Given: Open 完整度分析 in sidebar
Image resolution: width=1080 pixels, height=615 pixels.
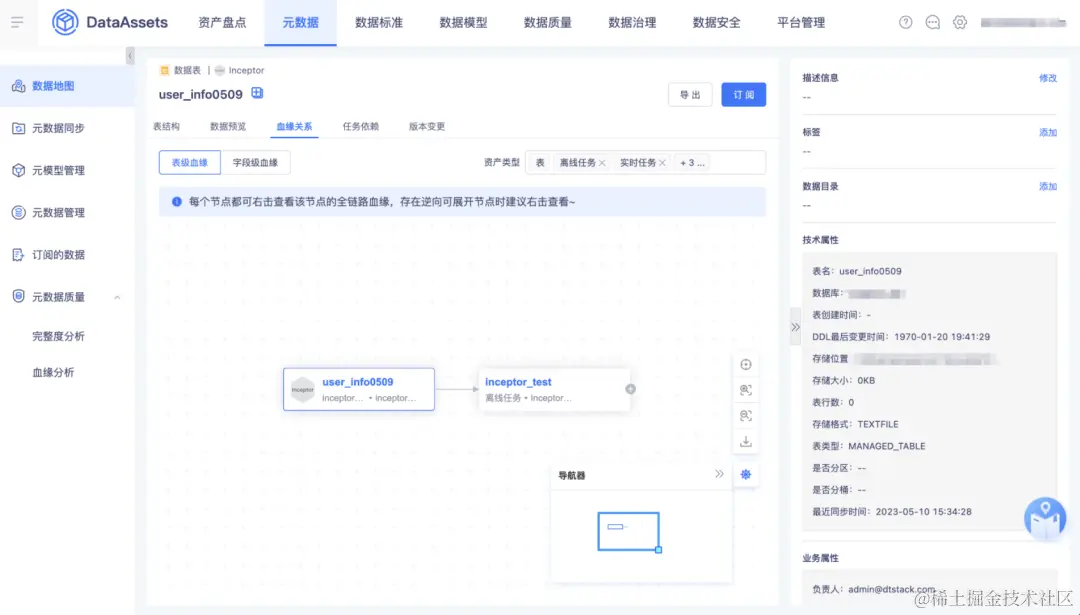Looking at the screenshot, I should (x=59, y=336).
